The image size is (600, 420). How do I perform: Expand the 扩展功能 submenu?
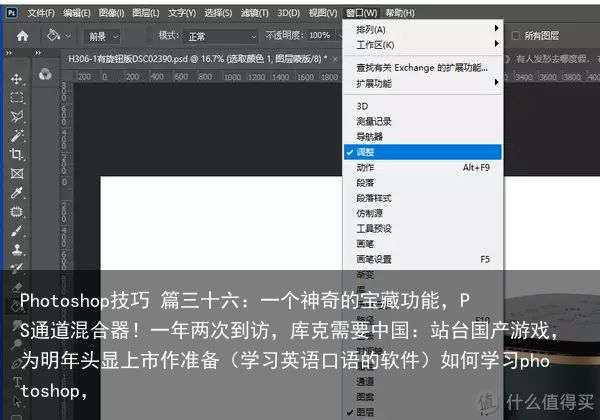(422, 83)
